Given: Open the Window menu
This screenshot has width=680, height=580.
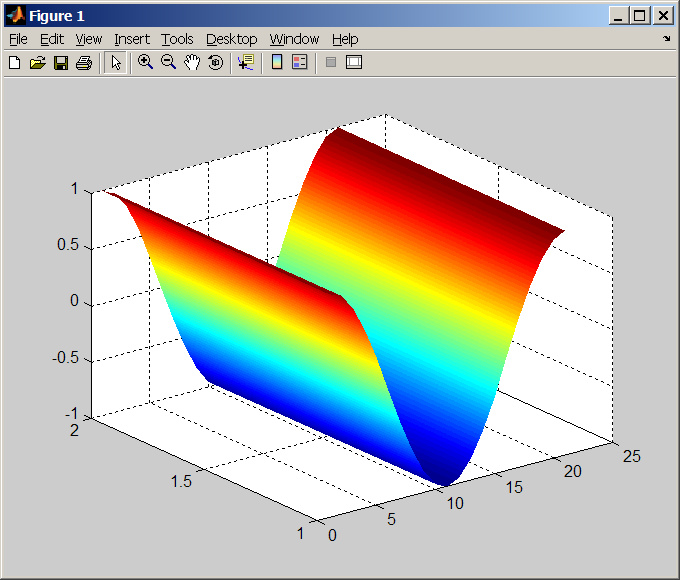Looking at the screenshot, I should [294, 39].
